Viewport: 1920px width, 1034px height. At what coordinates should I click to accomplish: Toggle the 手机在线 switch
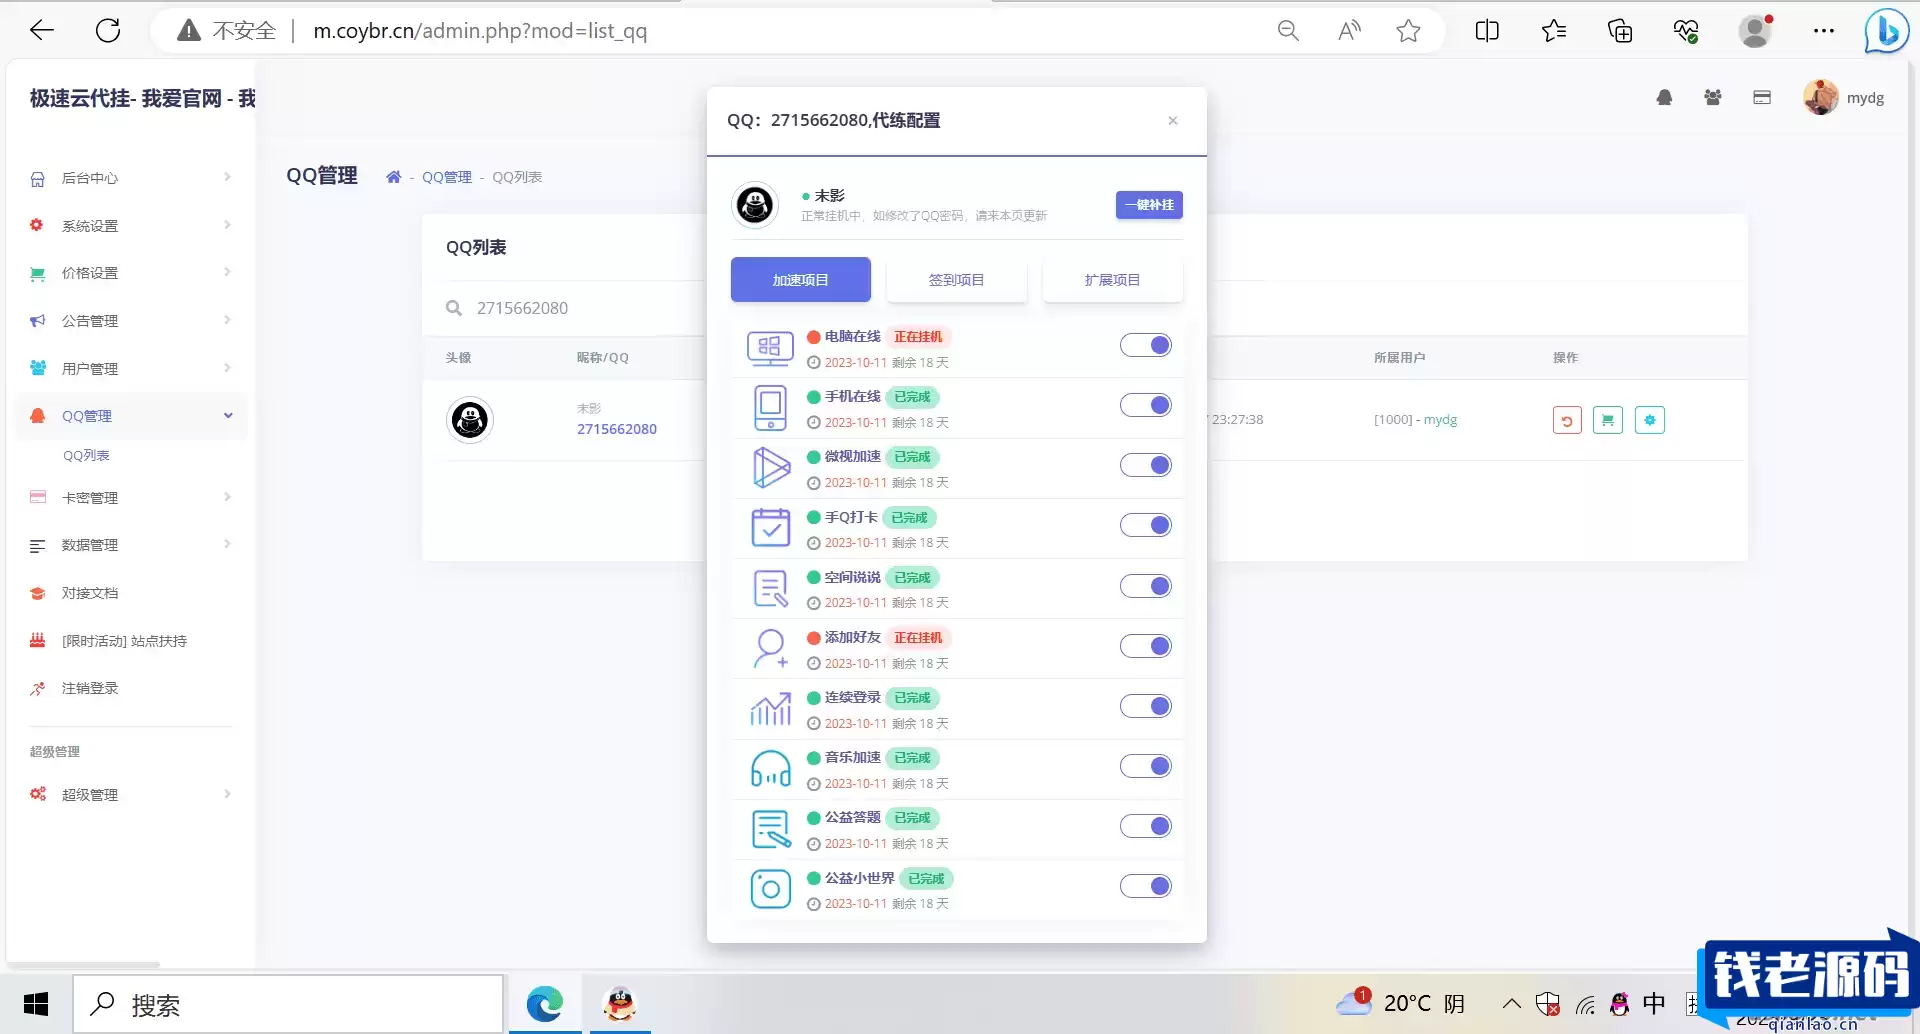click(x=1146, y=406)
